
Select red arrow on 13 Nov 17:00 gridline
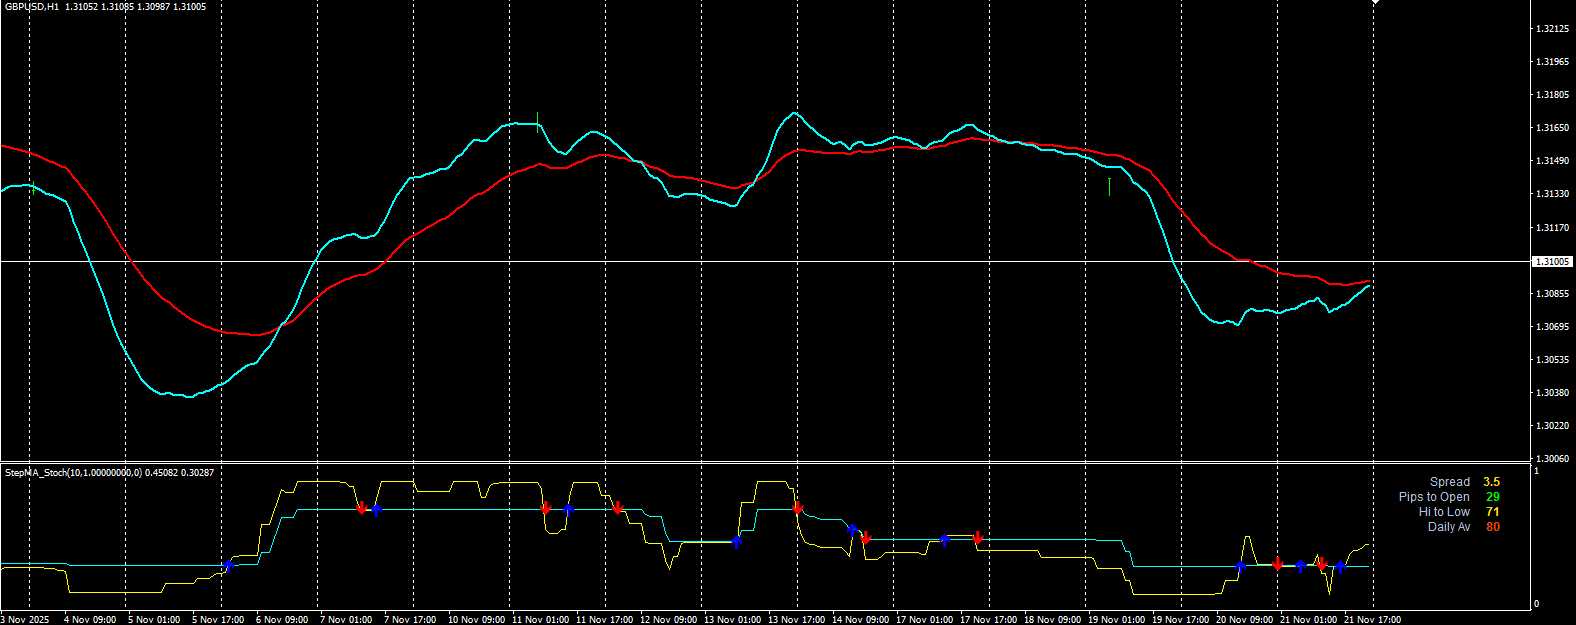coord(797,508)
